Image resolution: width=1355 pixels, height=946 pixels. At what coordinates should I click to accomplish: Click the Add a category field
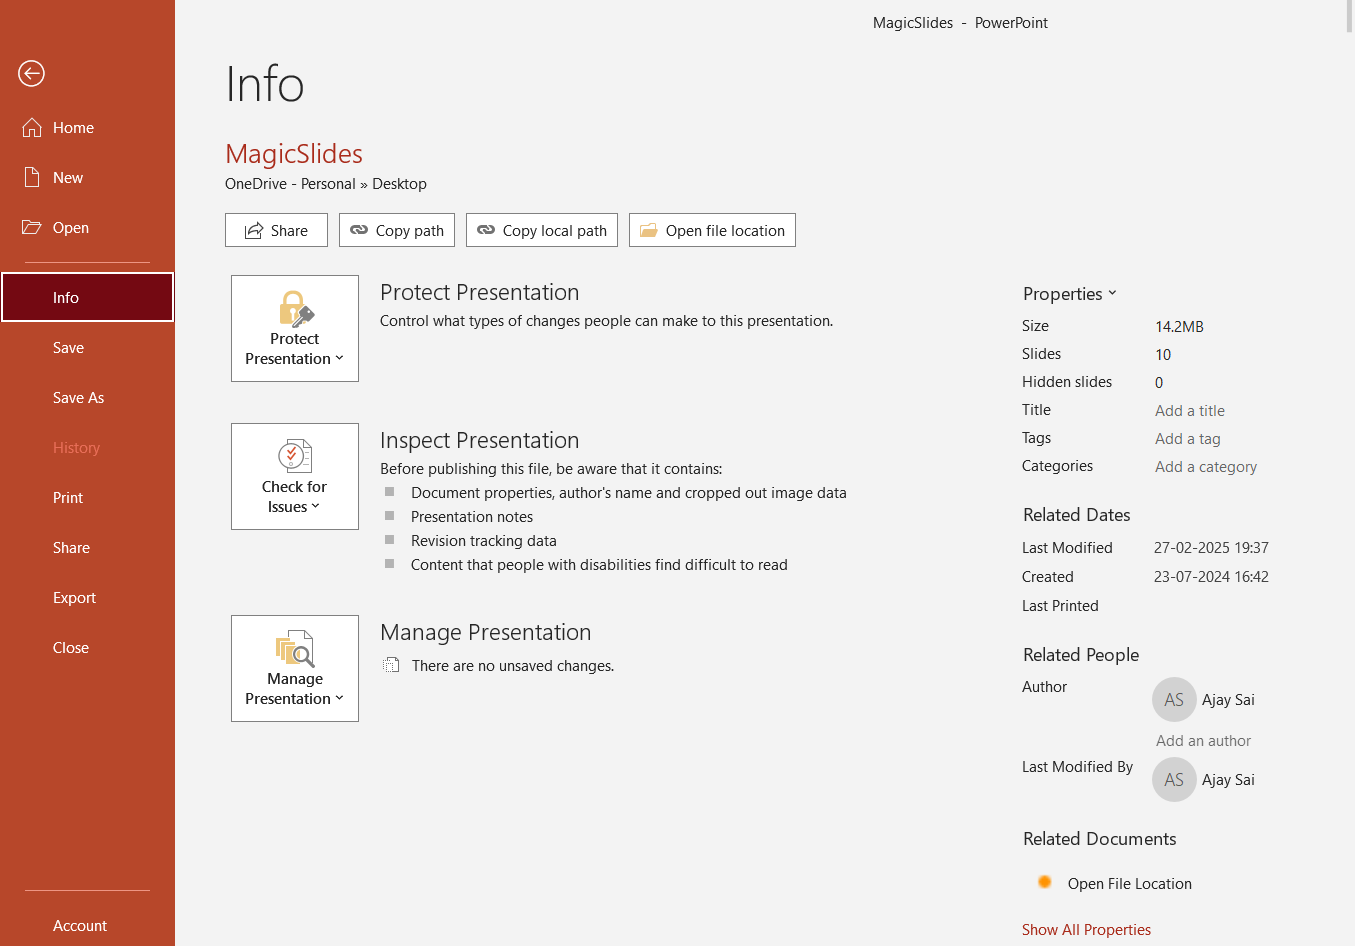click(1206, 466)
